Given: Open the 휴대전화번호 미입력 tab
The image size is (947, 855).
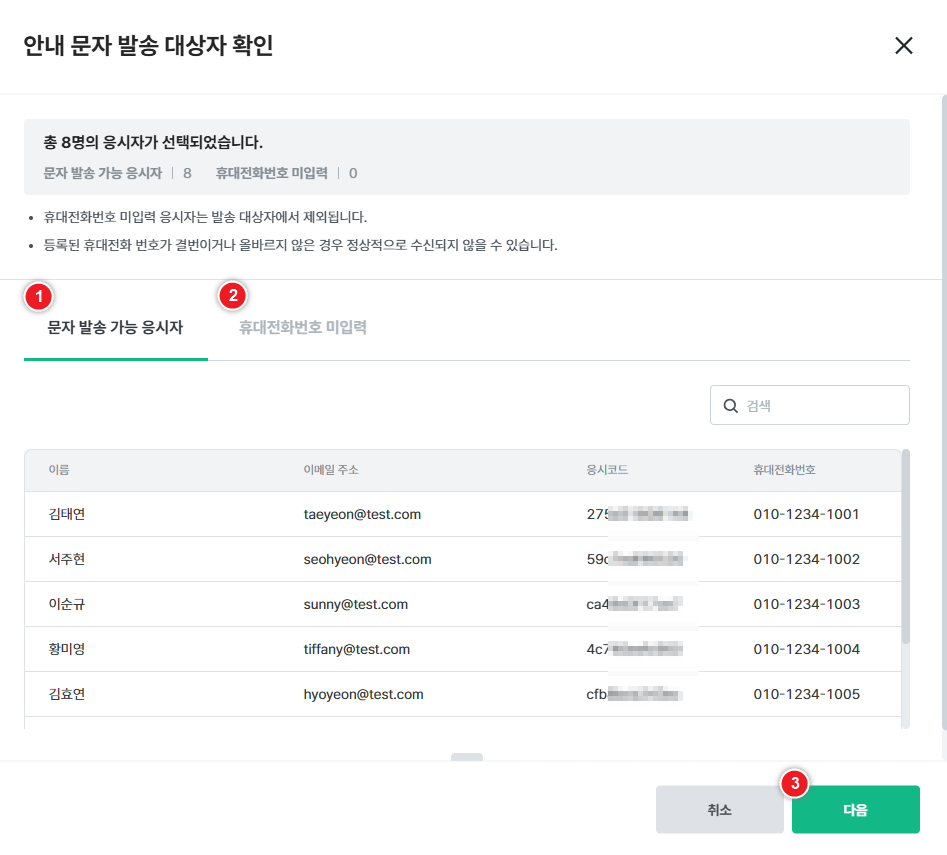Looking at the screenshot, I should [302, 328].
